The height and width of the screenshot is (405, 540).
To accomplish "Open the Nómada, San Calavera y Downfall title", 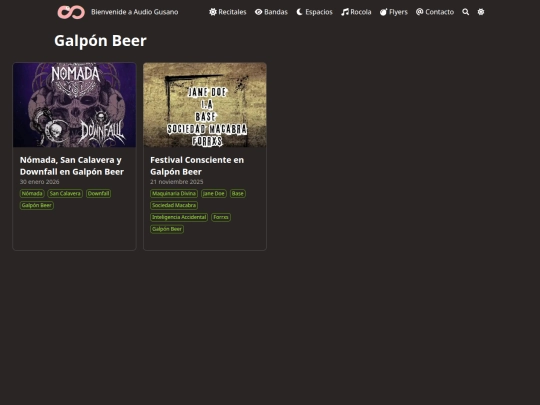I will [x=72, y=166].
